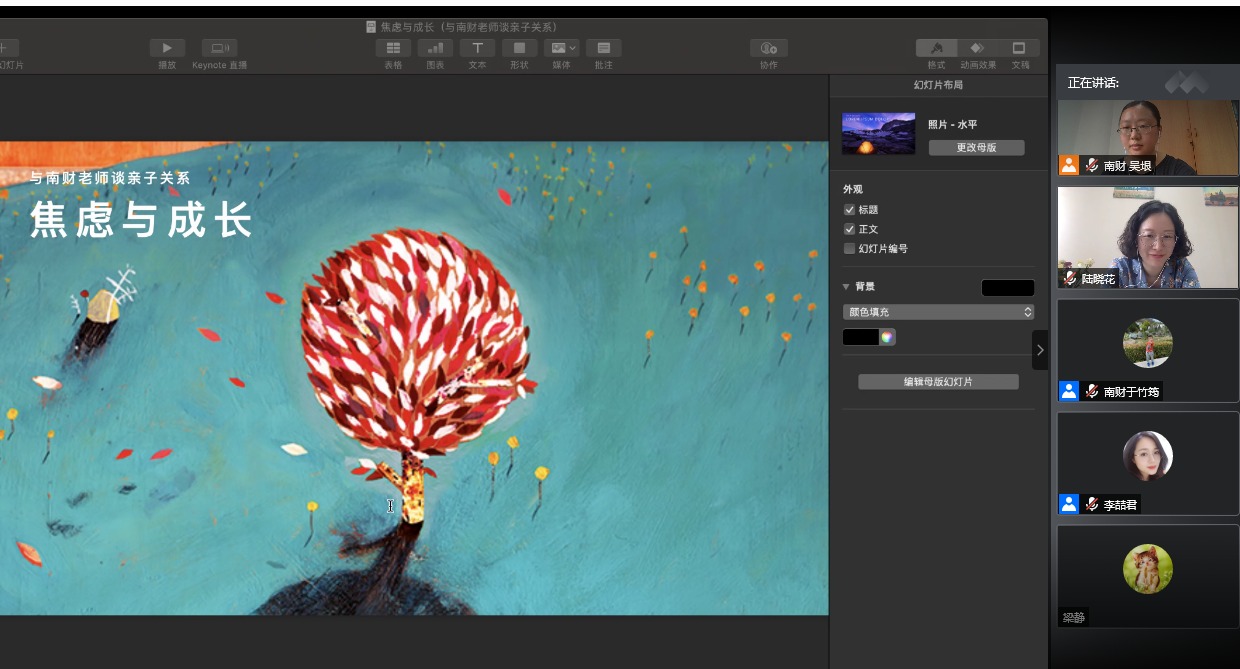Viewport: 1240px width, 669px height.
Task: Click the Play (播放) slideshow button
Action: (167, 48)
